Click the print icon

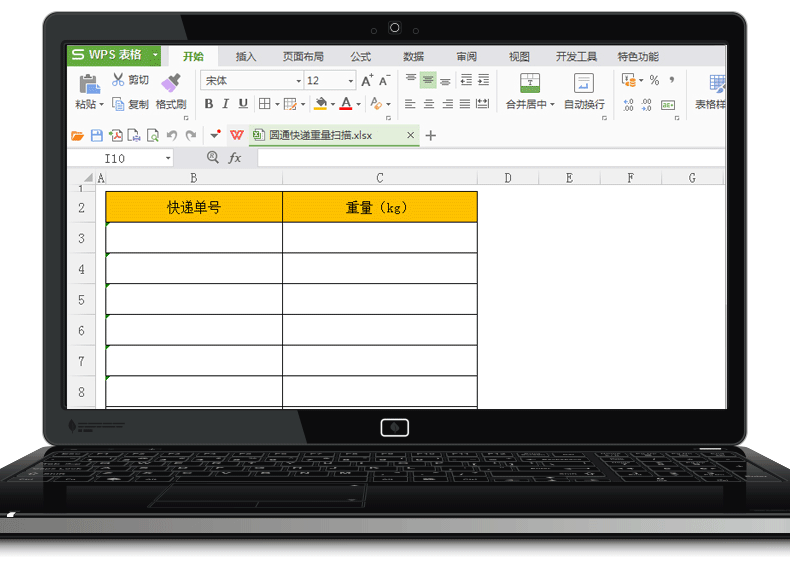point(134,135)
